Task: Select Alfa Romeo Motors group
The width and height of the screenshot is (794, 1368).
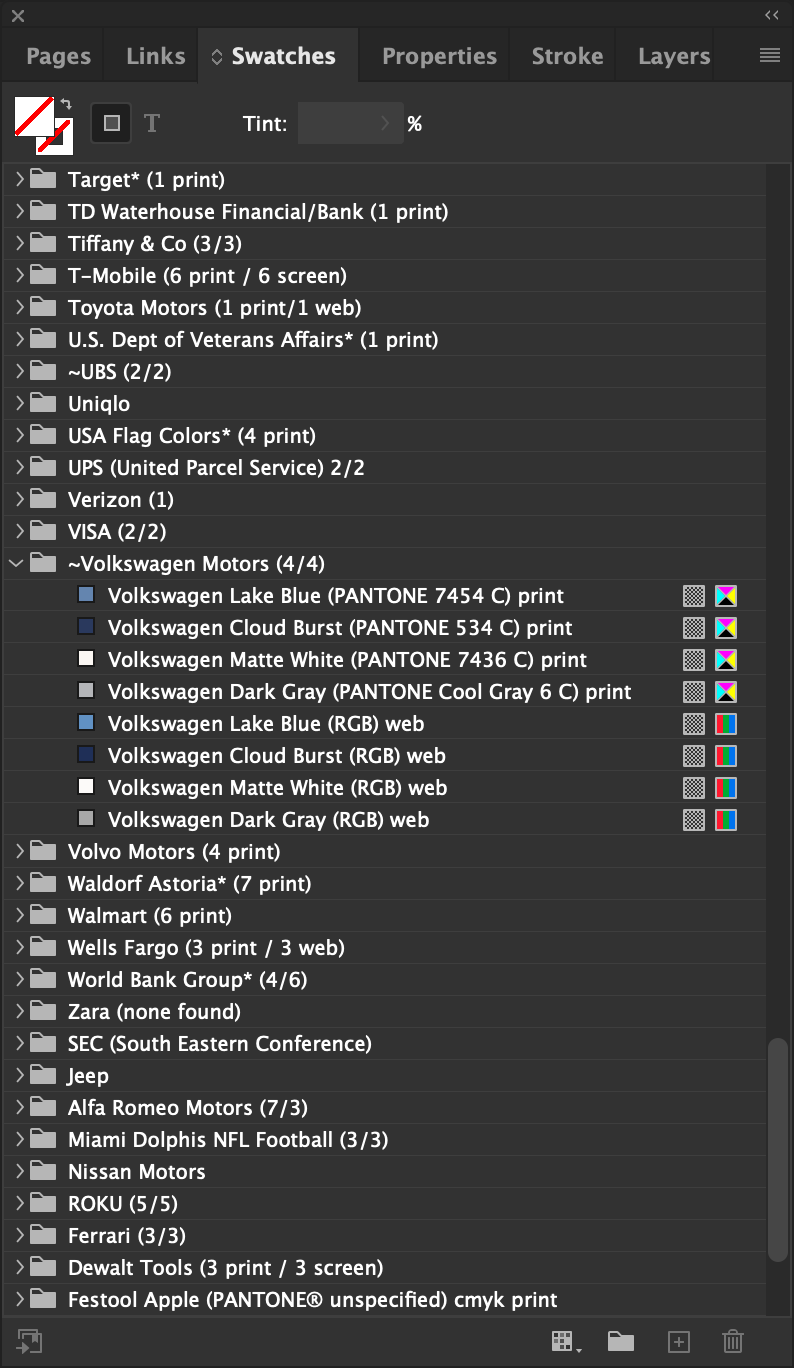Action: click(x=385, y=1108)
